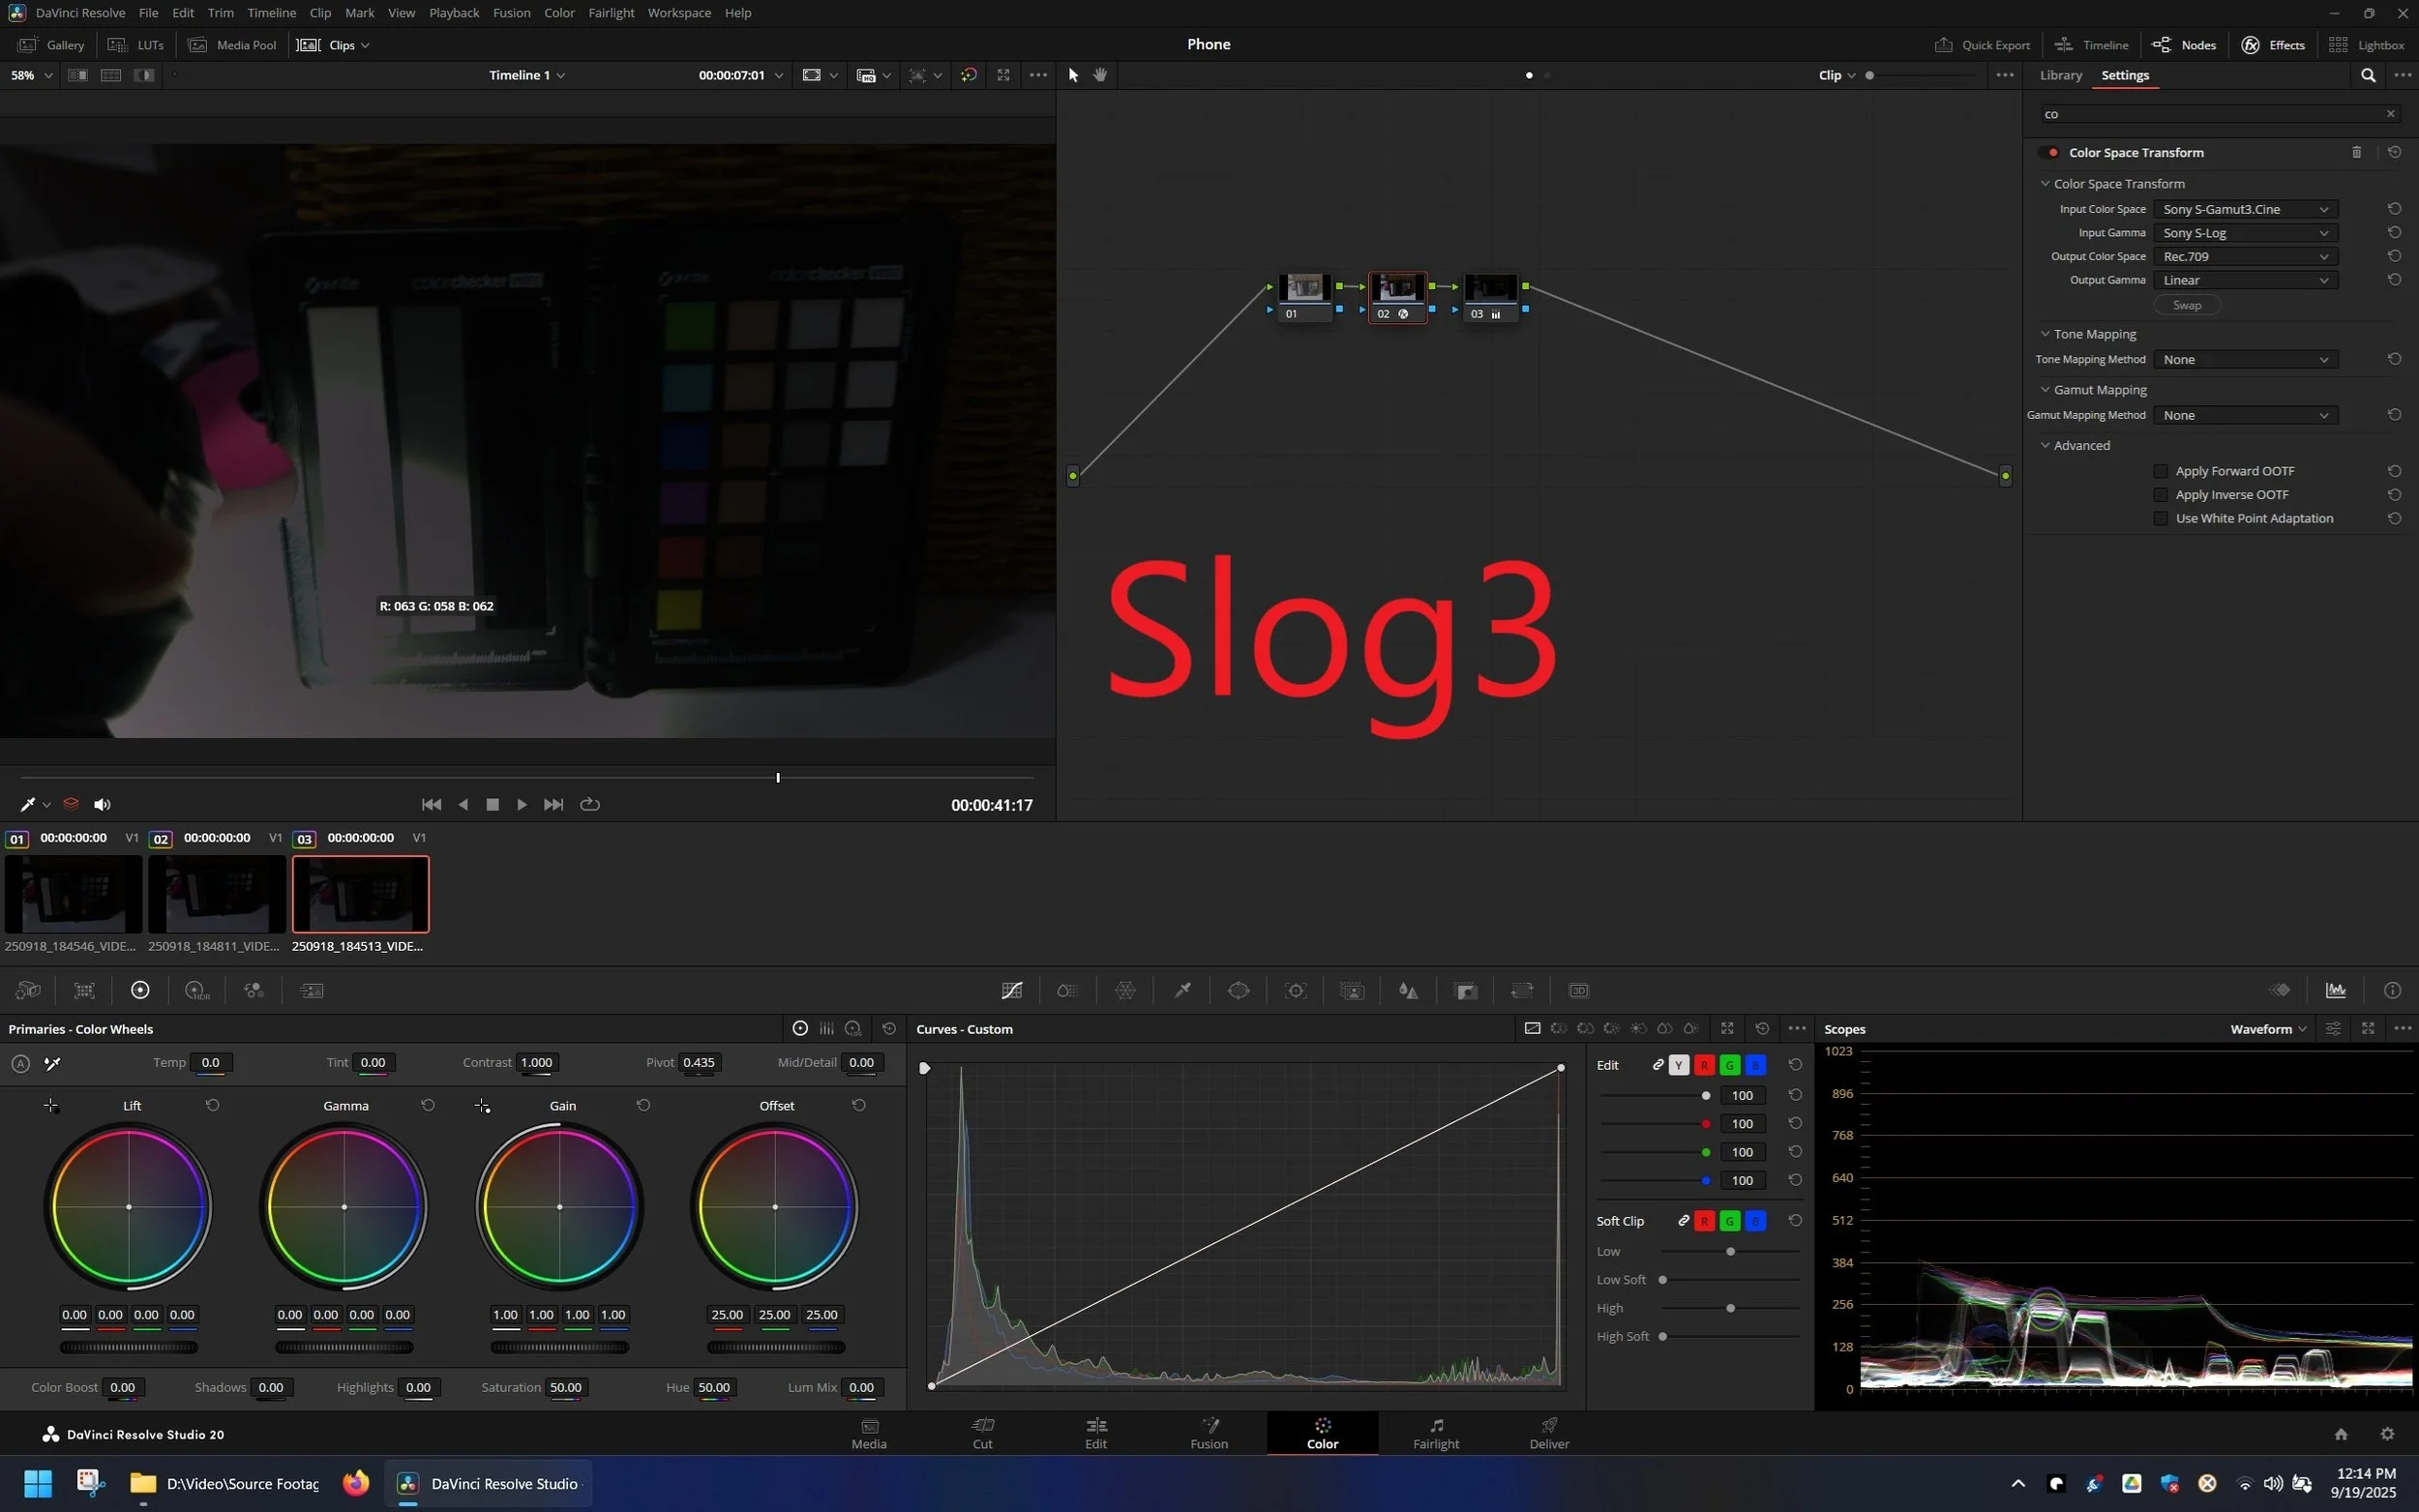Open the Fairlight menu
Viewport: 2419px width, 1512px height.
610,13
